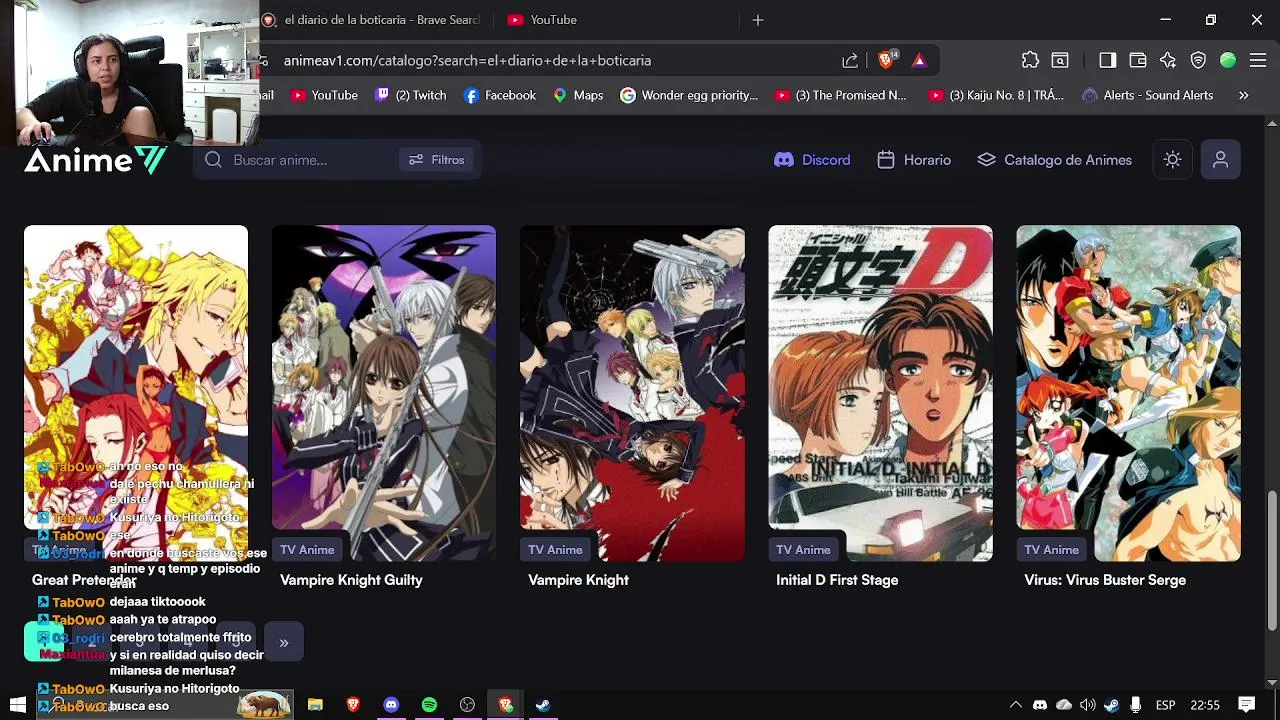
Task: Open the Alerts - Sound Alerts bookmark
Action: pyautogui.click(x=1148, y=95)
